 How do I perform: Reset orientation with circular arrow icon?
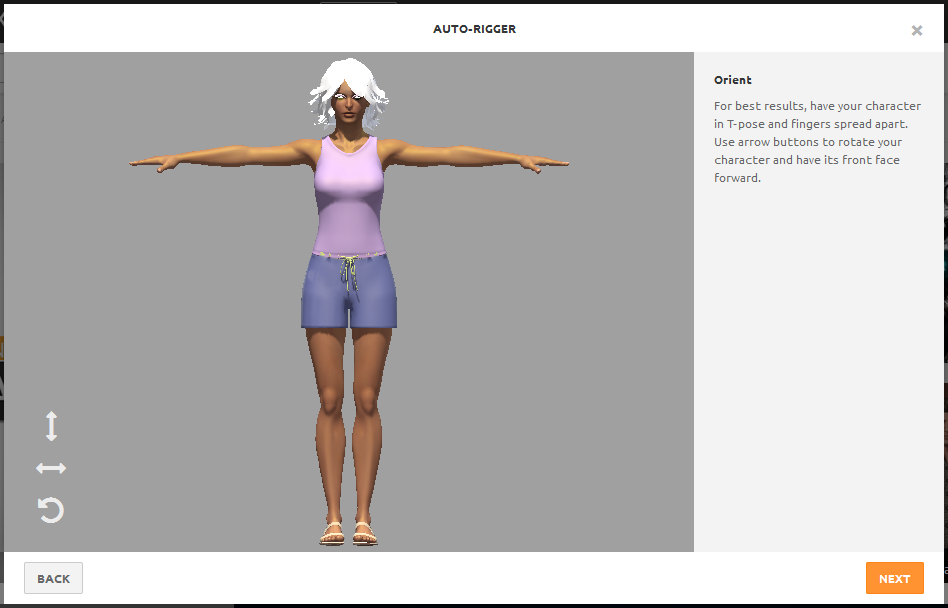51,510
